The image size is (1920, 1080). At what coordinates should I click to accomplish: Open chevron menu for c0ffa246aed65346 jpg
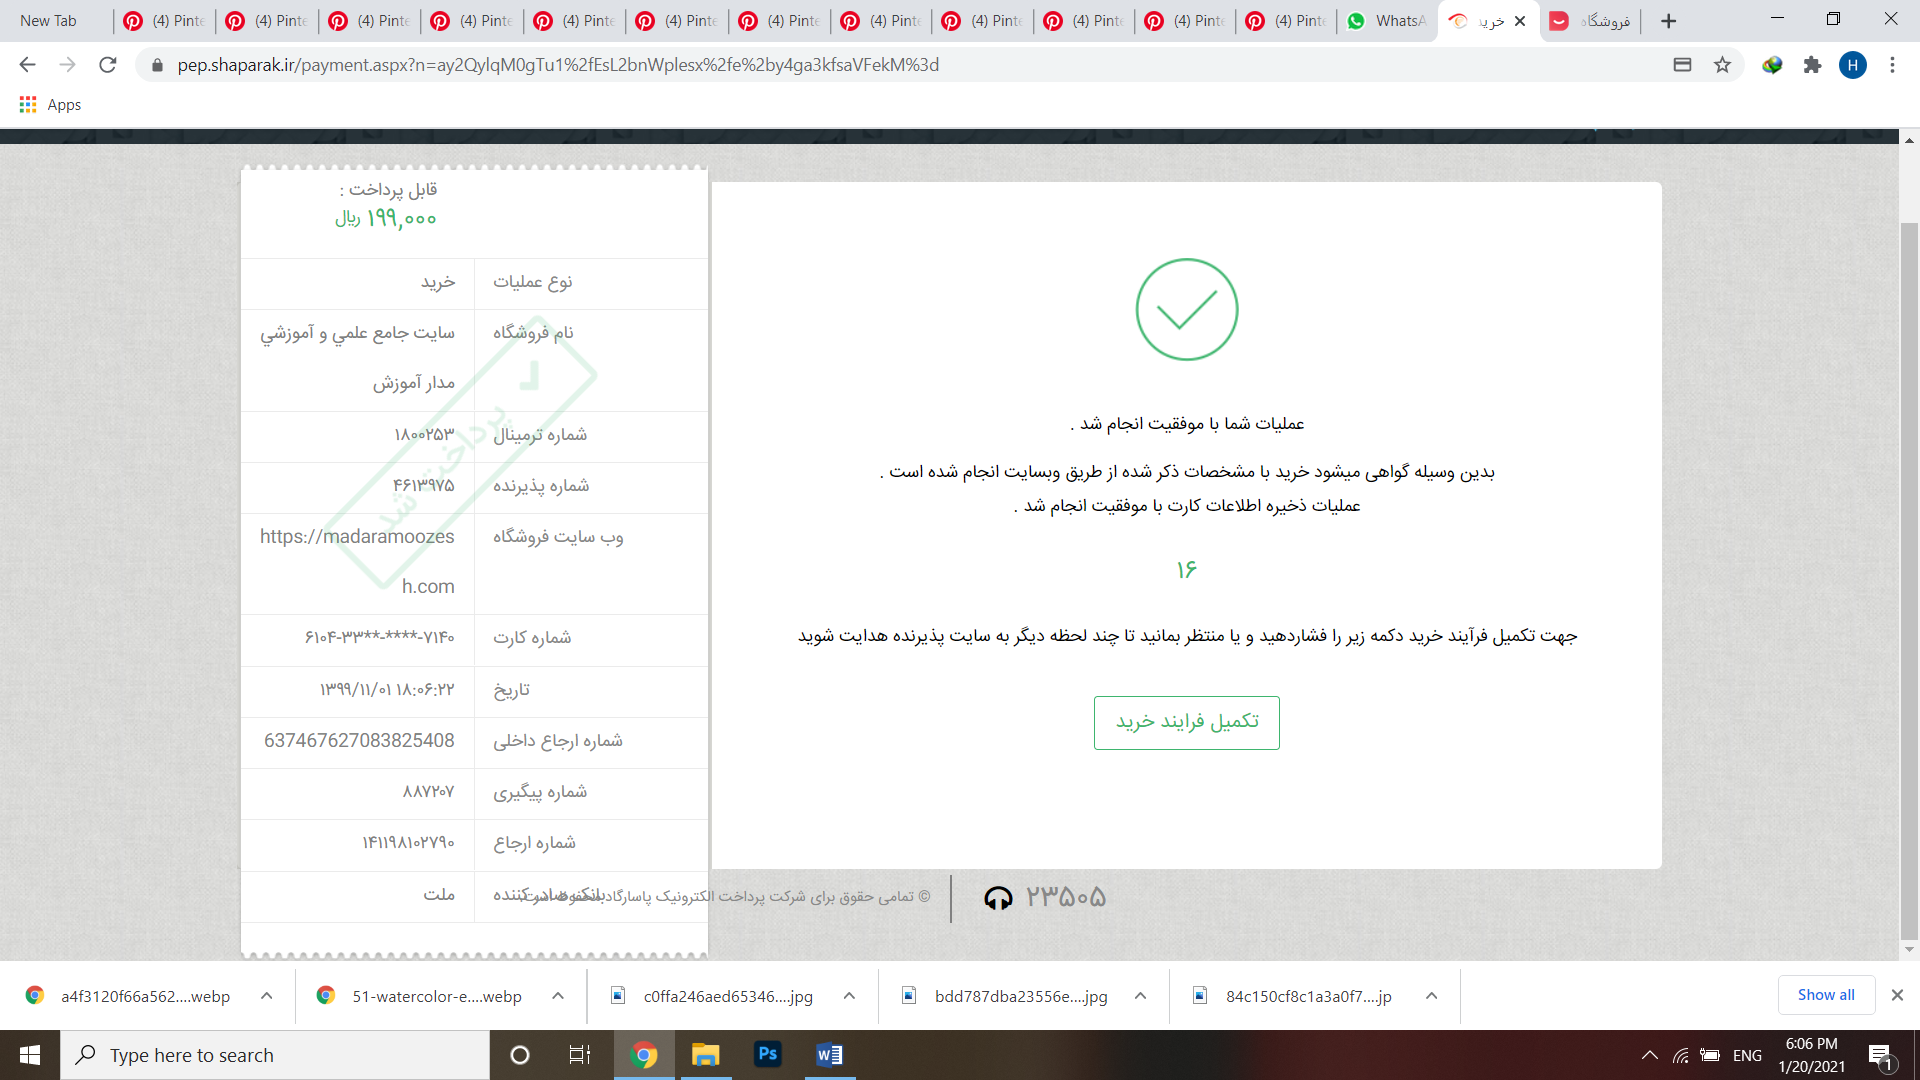tap(849, 996)
